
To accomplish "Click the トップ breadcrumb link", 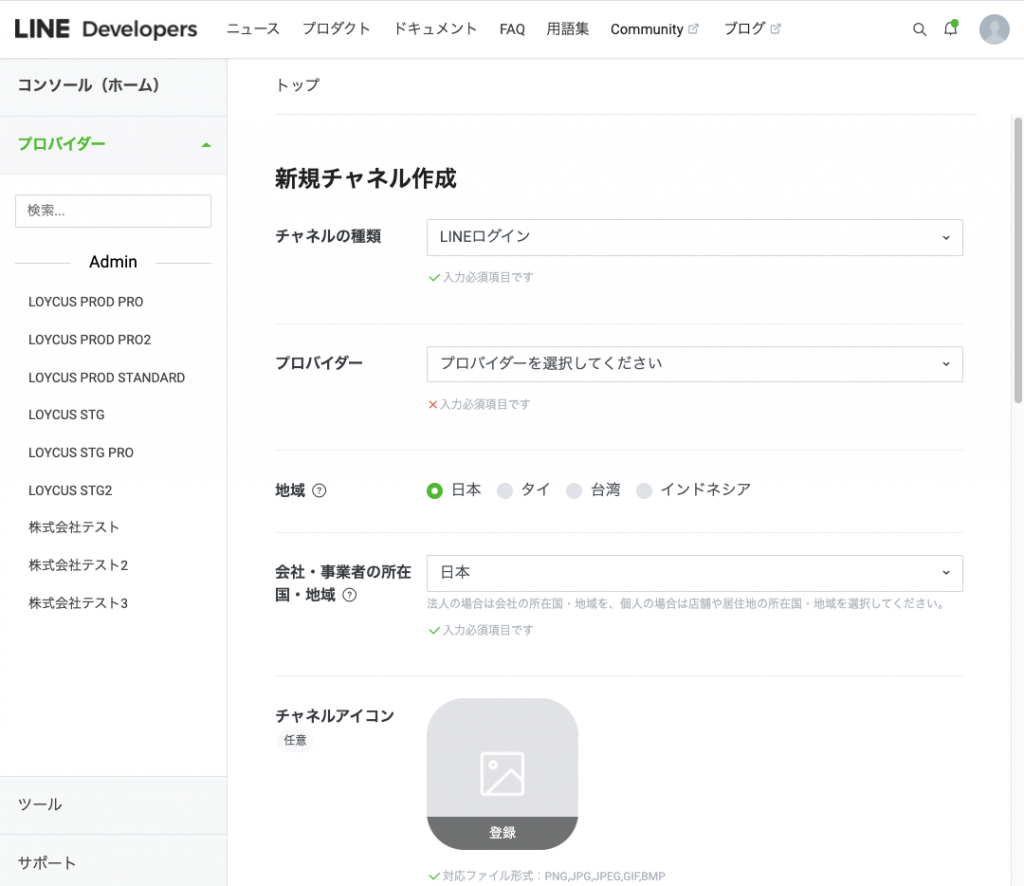I will [x=298, y=86].
